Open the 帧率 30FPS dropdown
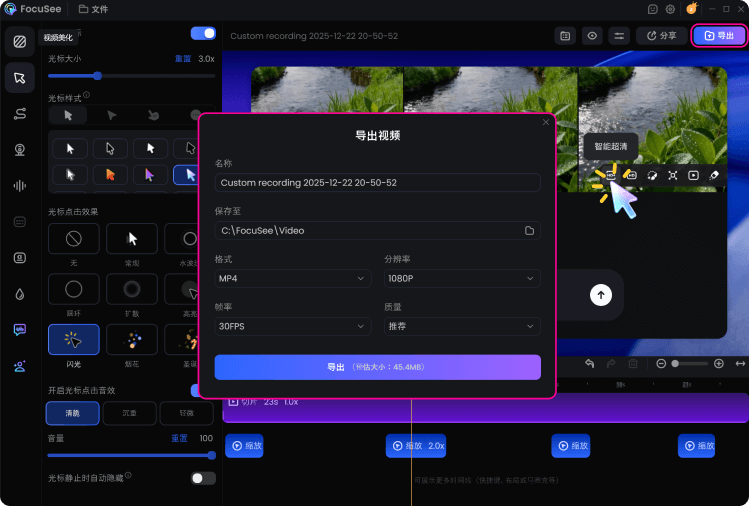 click(x=293, y=326)
